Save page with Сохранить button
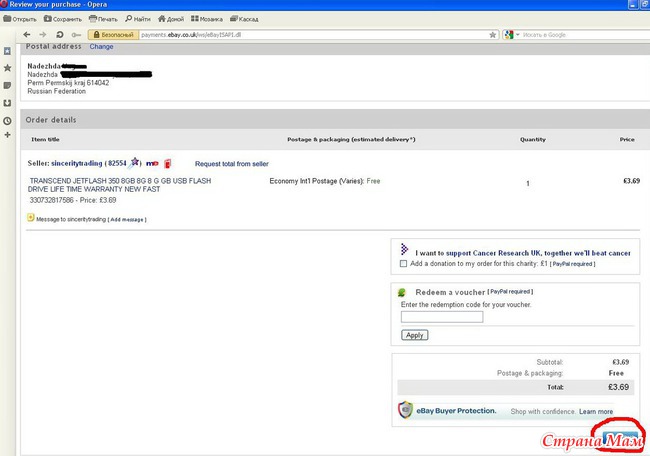The height and width of the screenshot is (456, 650). [63, 19]
